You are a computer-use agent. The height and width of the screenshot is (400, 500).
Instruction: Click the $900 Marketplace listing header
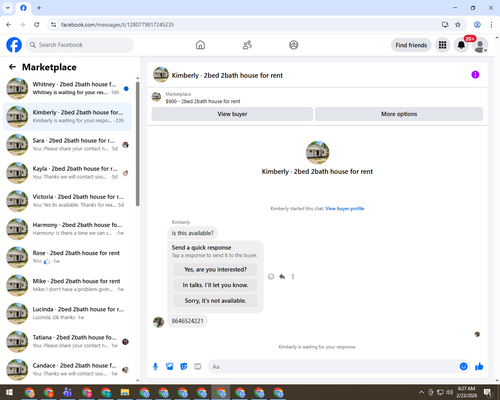(x=203, y=101)
